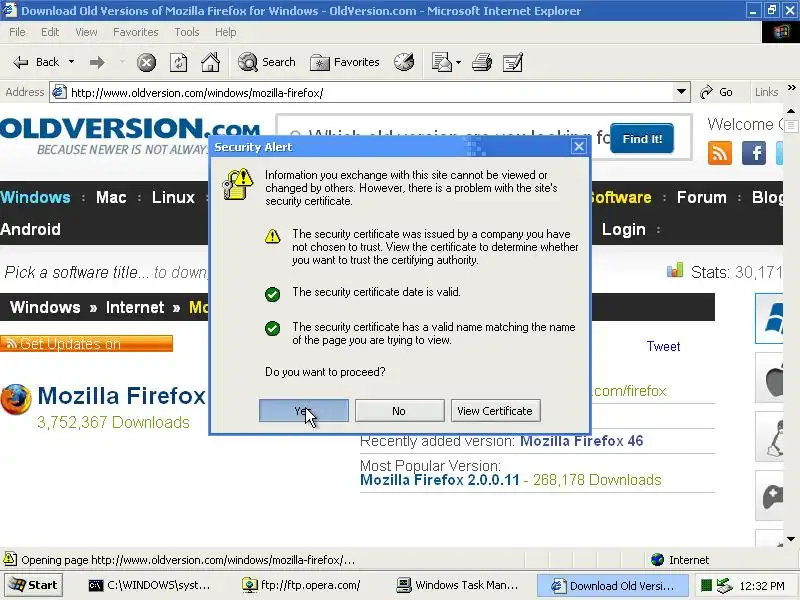
Task: Close the Security Alert dialog
Action: (579, 147)
